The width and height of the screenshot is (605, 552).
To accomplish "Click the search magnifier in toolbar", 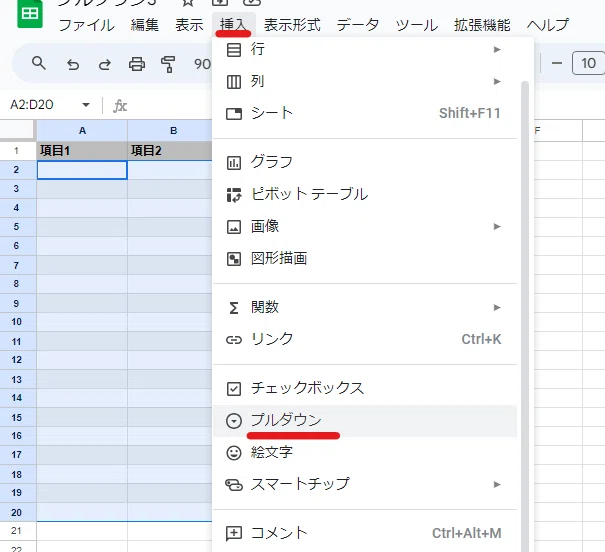I will click(39, 63).
